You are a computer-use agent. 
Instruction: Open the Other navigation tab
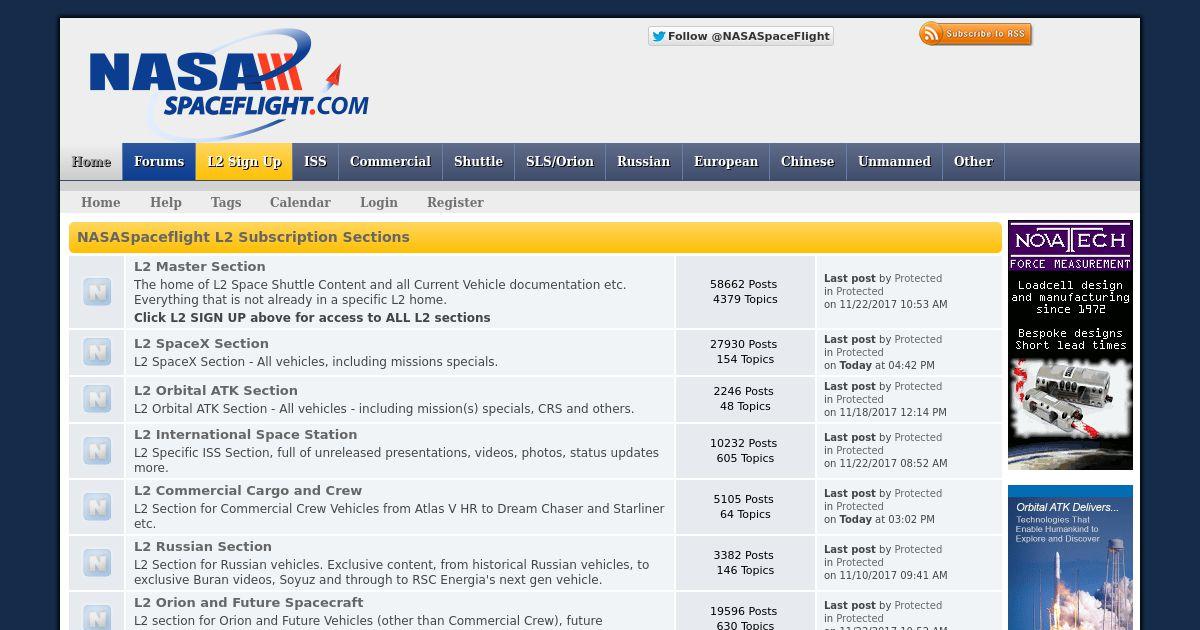point(973,161)
